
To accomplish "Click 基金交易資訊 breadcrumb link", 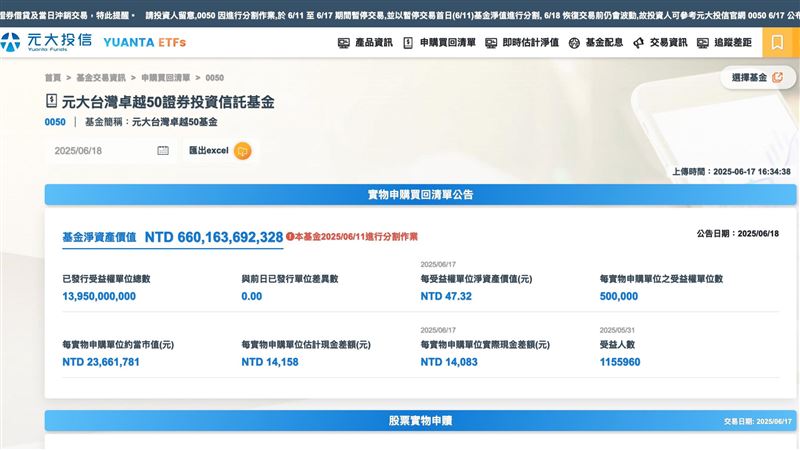I will [101, 77].
